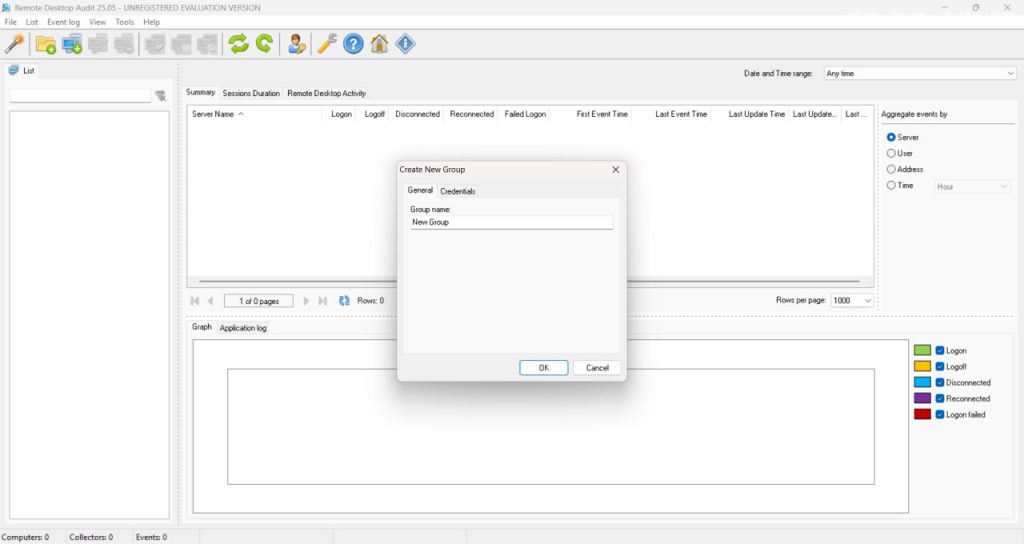Uncheck the Logon legend checkbox
The height and width of the screenshot is (544, 1024).
tap(940, 351)
